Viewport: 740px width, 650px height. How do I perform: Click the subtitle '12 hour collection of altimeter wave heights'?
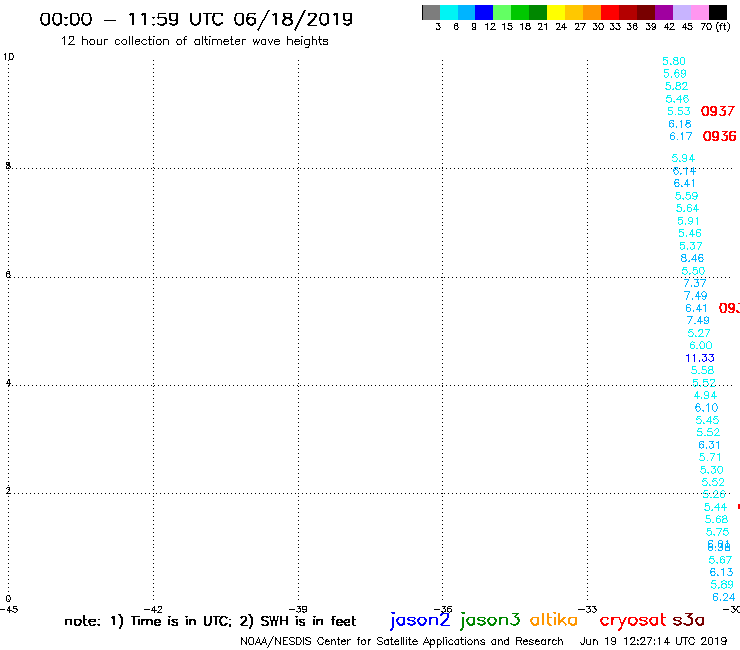(x=194, y=41)
